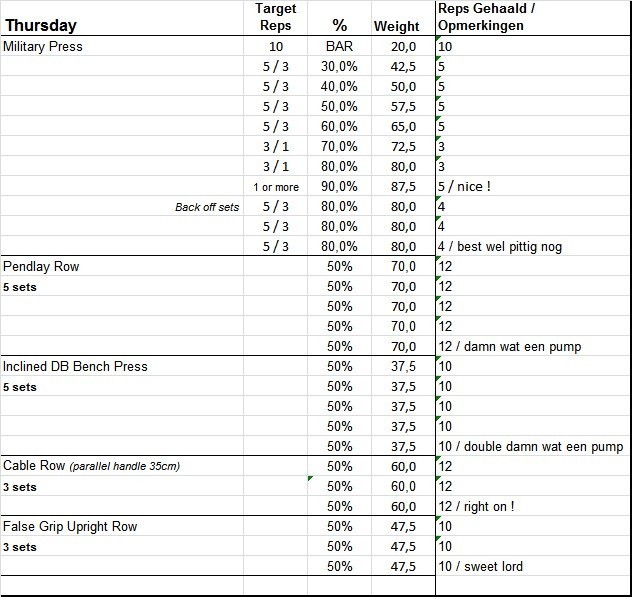Select the Pendlay Row exercise cell
Image resolution: width=632 pixels, height=597 pixels.
pyautogui.click(x=41, y=267)
